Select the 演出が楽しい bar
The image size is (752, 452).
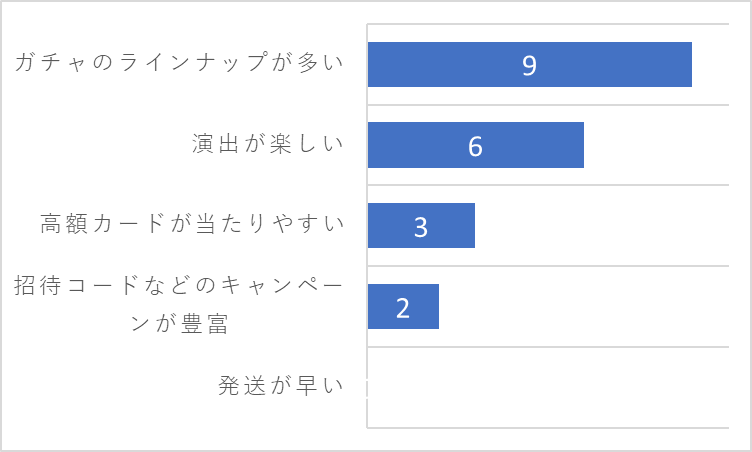coord(476,145)
